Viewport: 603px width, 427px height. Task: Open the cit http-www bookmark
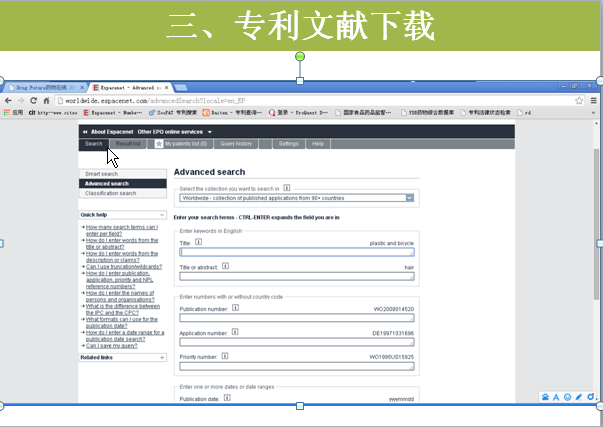pyautogui.click(x=53, y=113)
